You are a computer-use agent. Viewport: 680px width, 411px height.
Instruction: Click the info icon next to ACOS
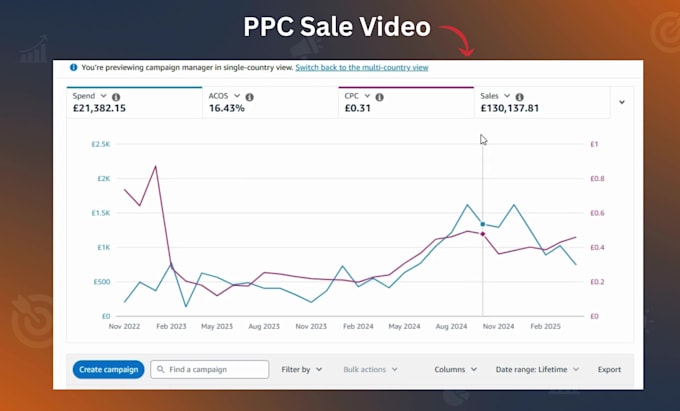pos(249,97)
